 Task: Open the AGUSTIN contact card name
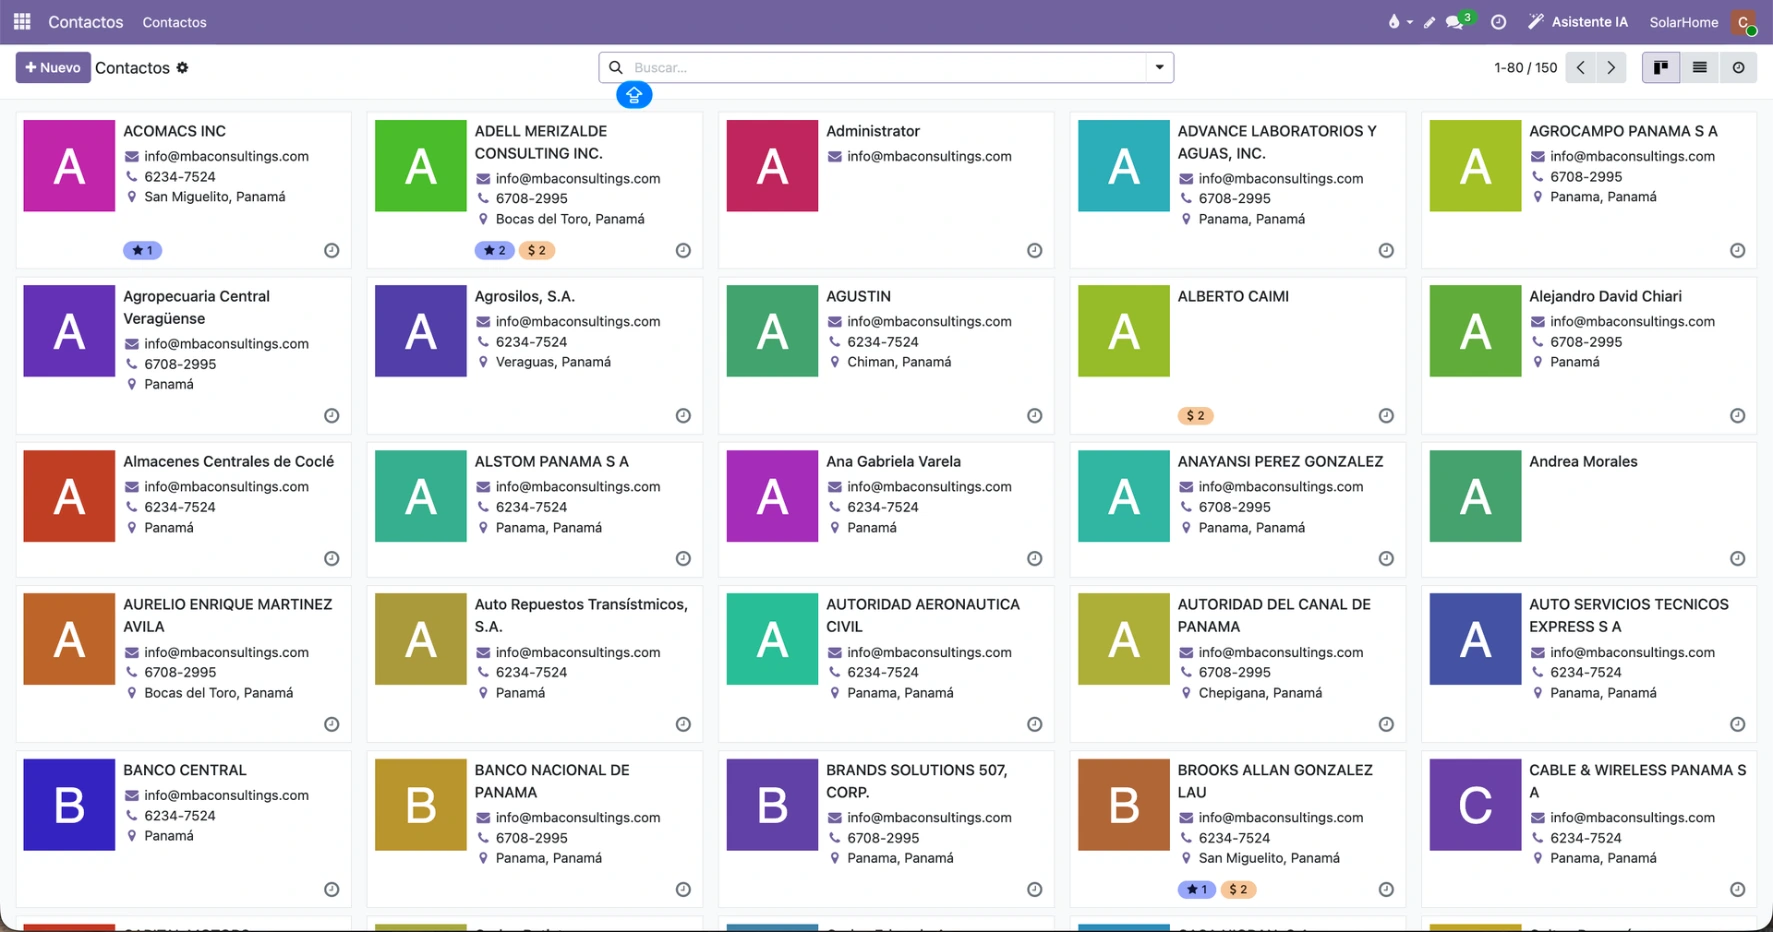858,296
